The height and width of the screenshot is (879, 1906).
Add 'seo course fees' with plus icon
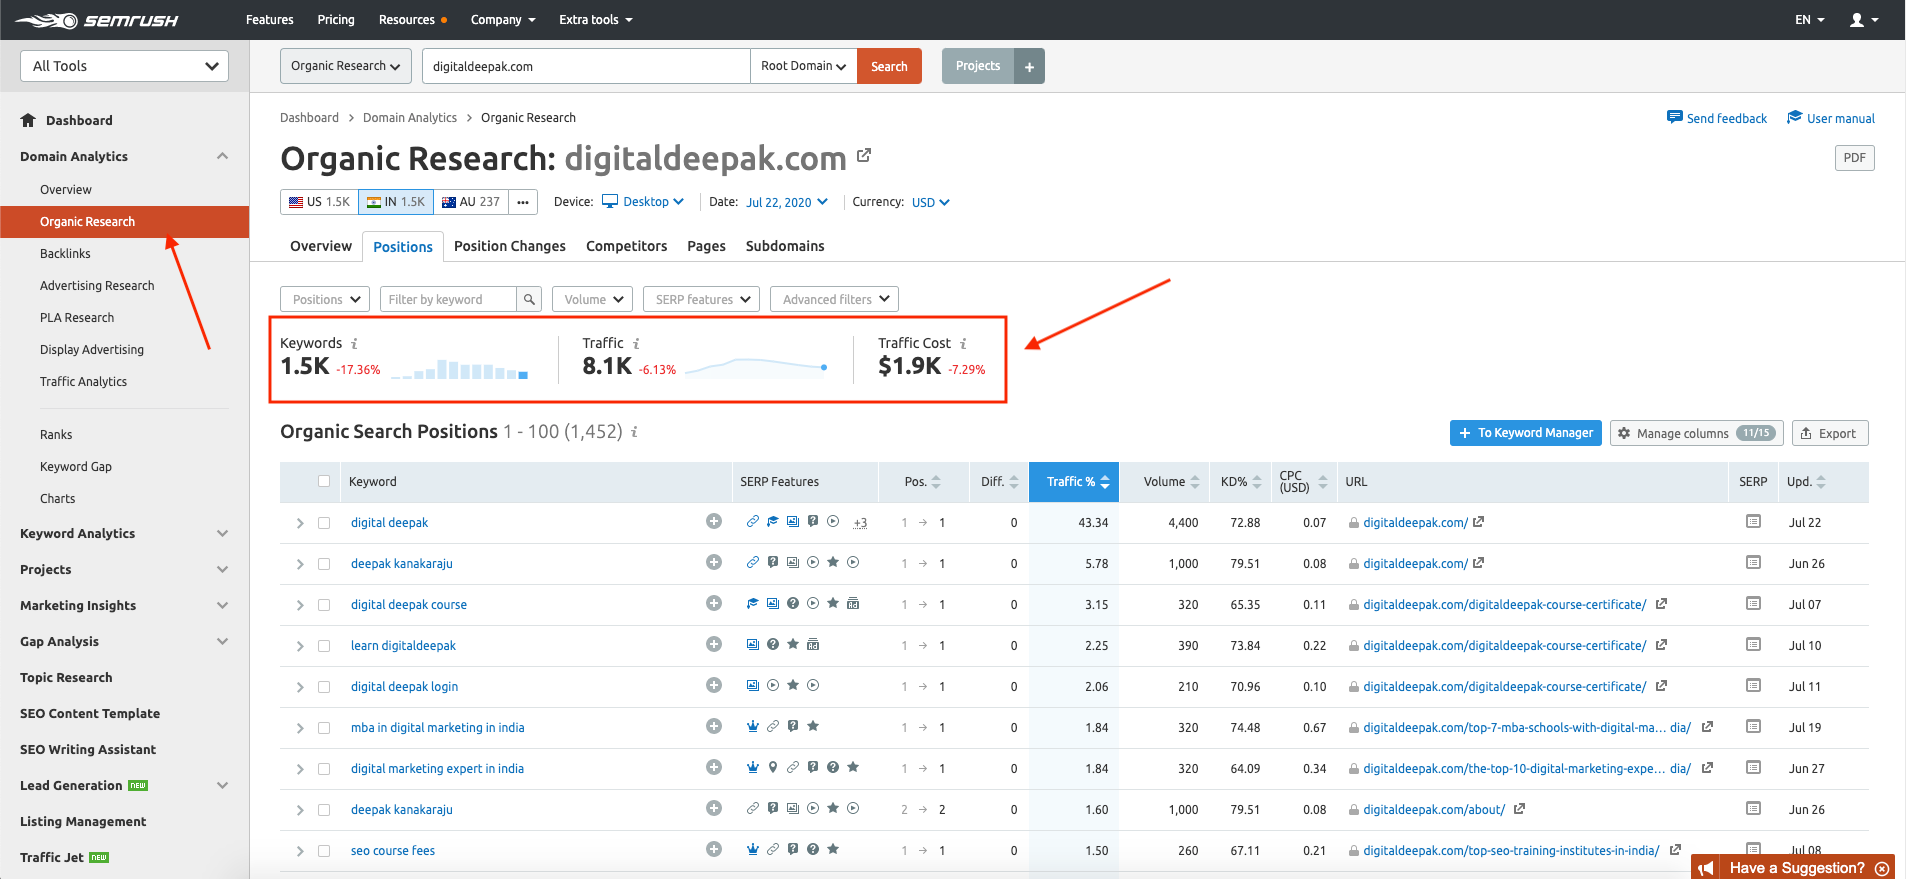[714, 849]
